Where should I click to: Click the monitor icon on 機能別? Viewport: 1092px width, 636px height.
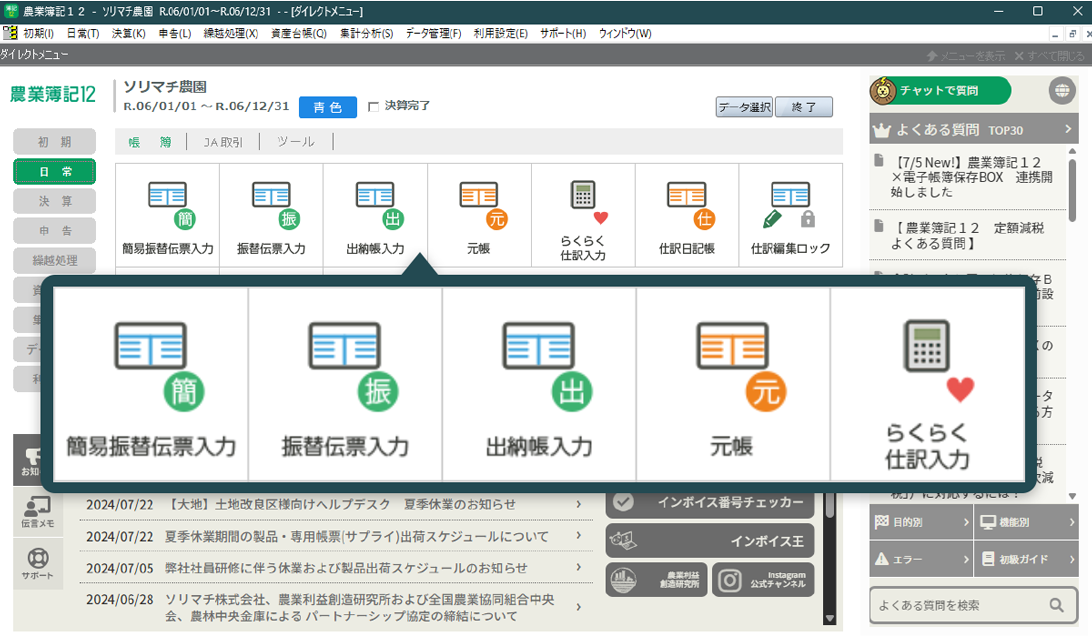(x=988, y=522)
